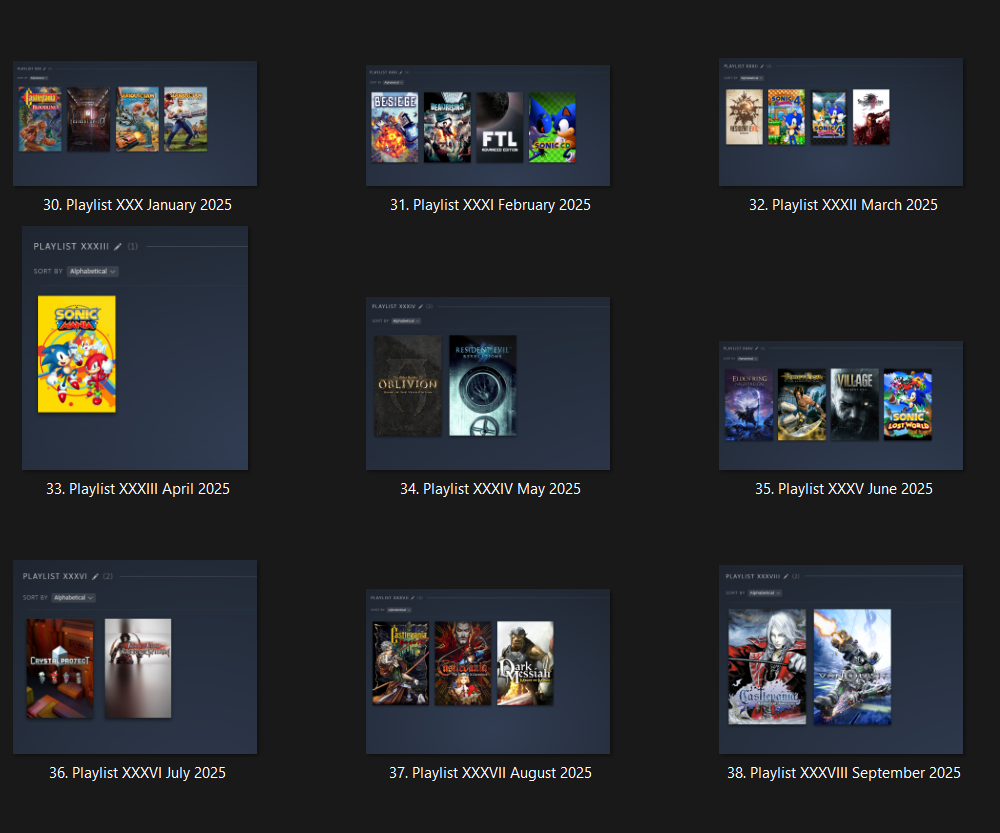Click the pencil edit icon beside PLAYLIST XXXVIII

click(786, 577)
